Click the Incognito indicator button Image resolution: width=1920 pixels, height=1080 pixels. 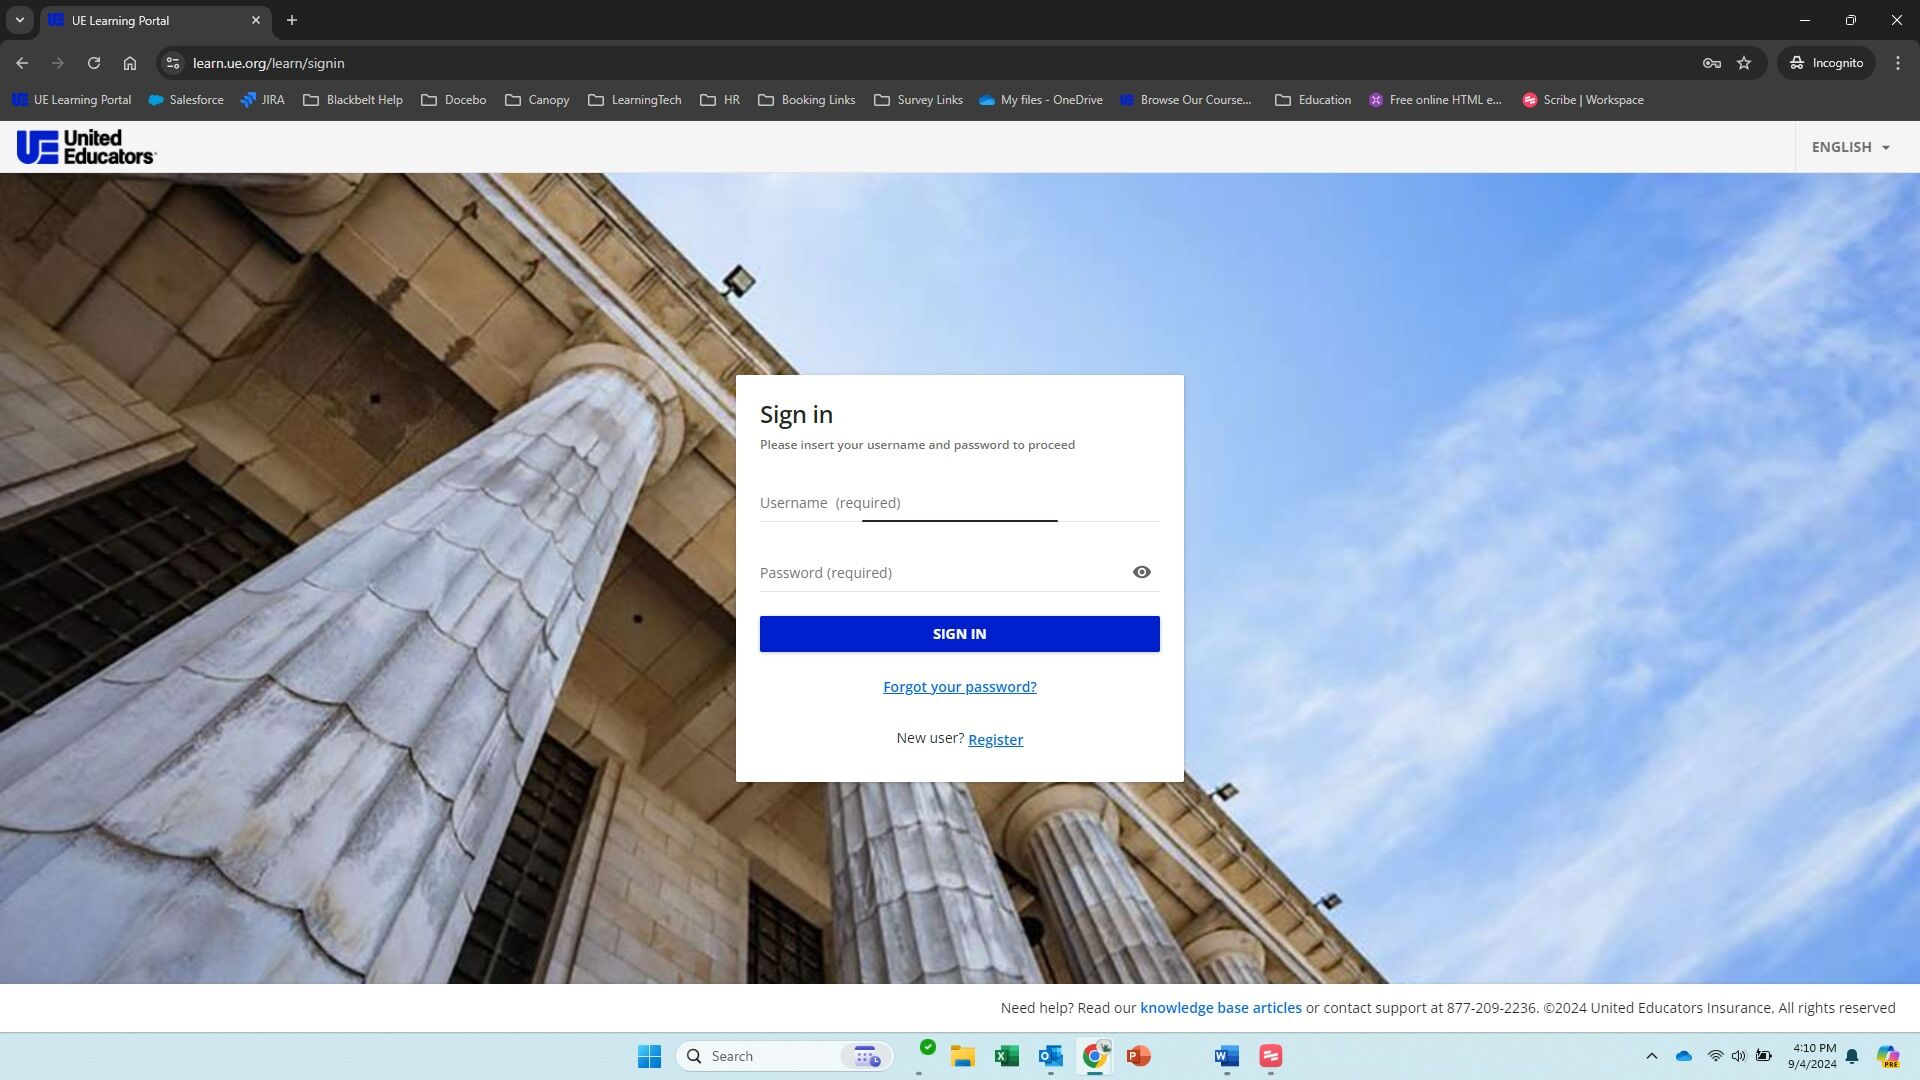coord(1826,63)
